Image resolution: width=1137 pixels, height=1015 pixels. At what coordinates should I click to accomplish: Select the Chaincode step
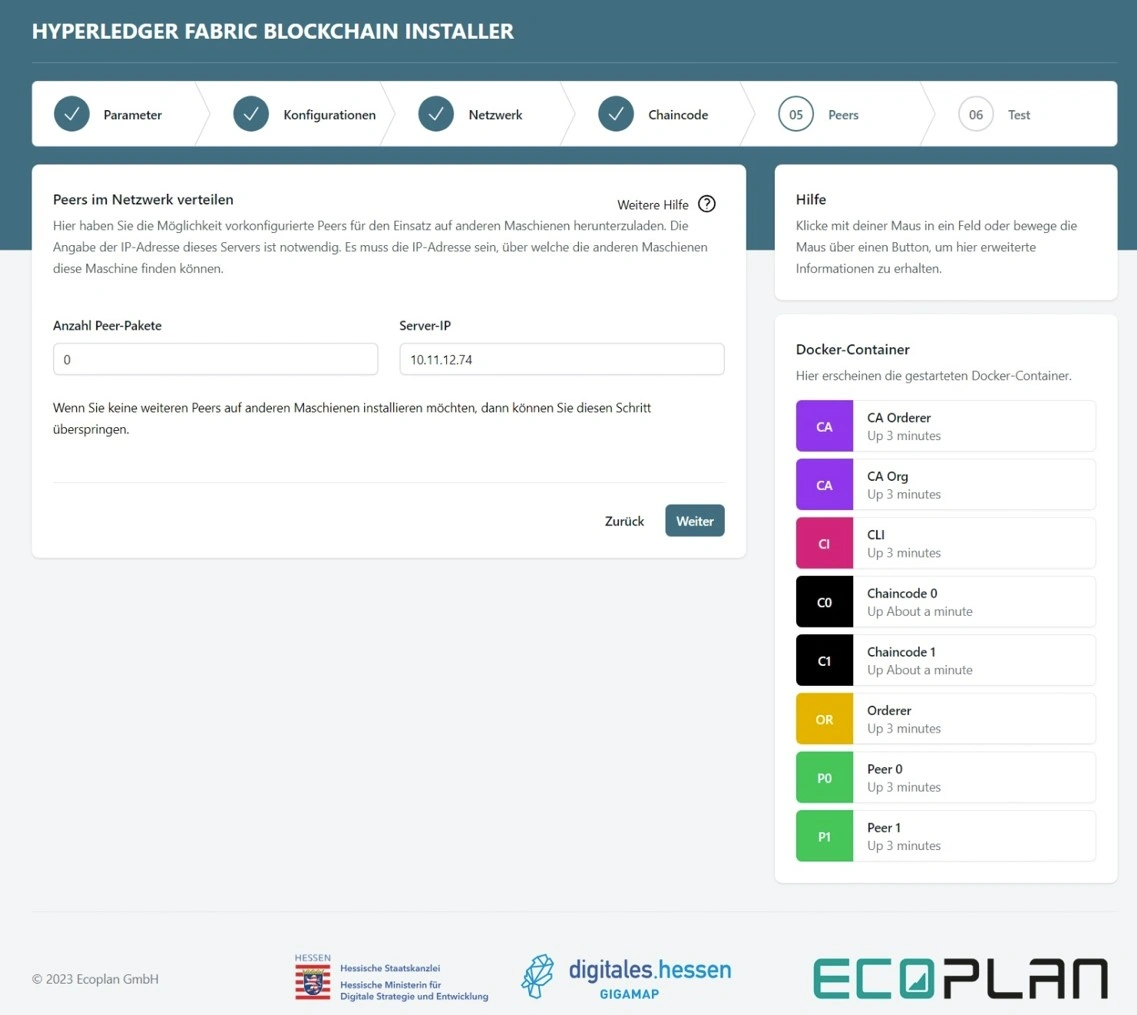pos(654,115)
